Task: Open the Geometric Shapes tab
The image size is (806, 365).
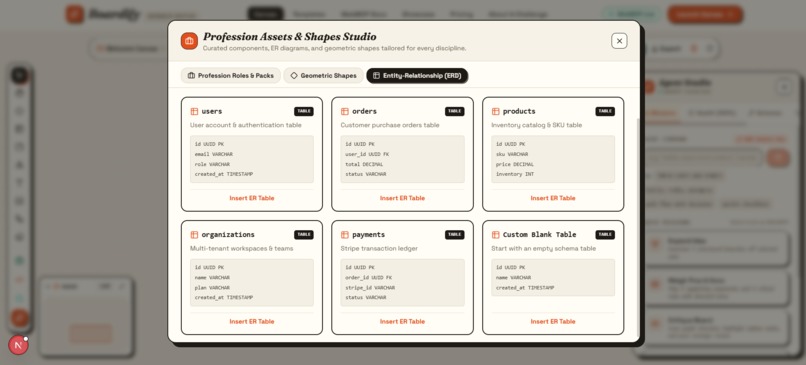Action: 323,76
